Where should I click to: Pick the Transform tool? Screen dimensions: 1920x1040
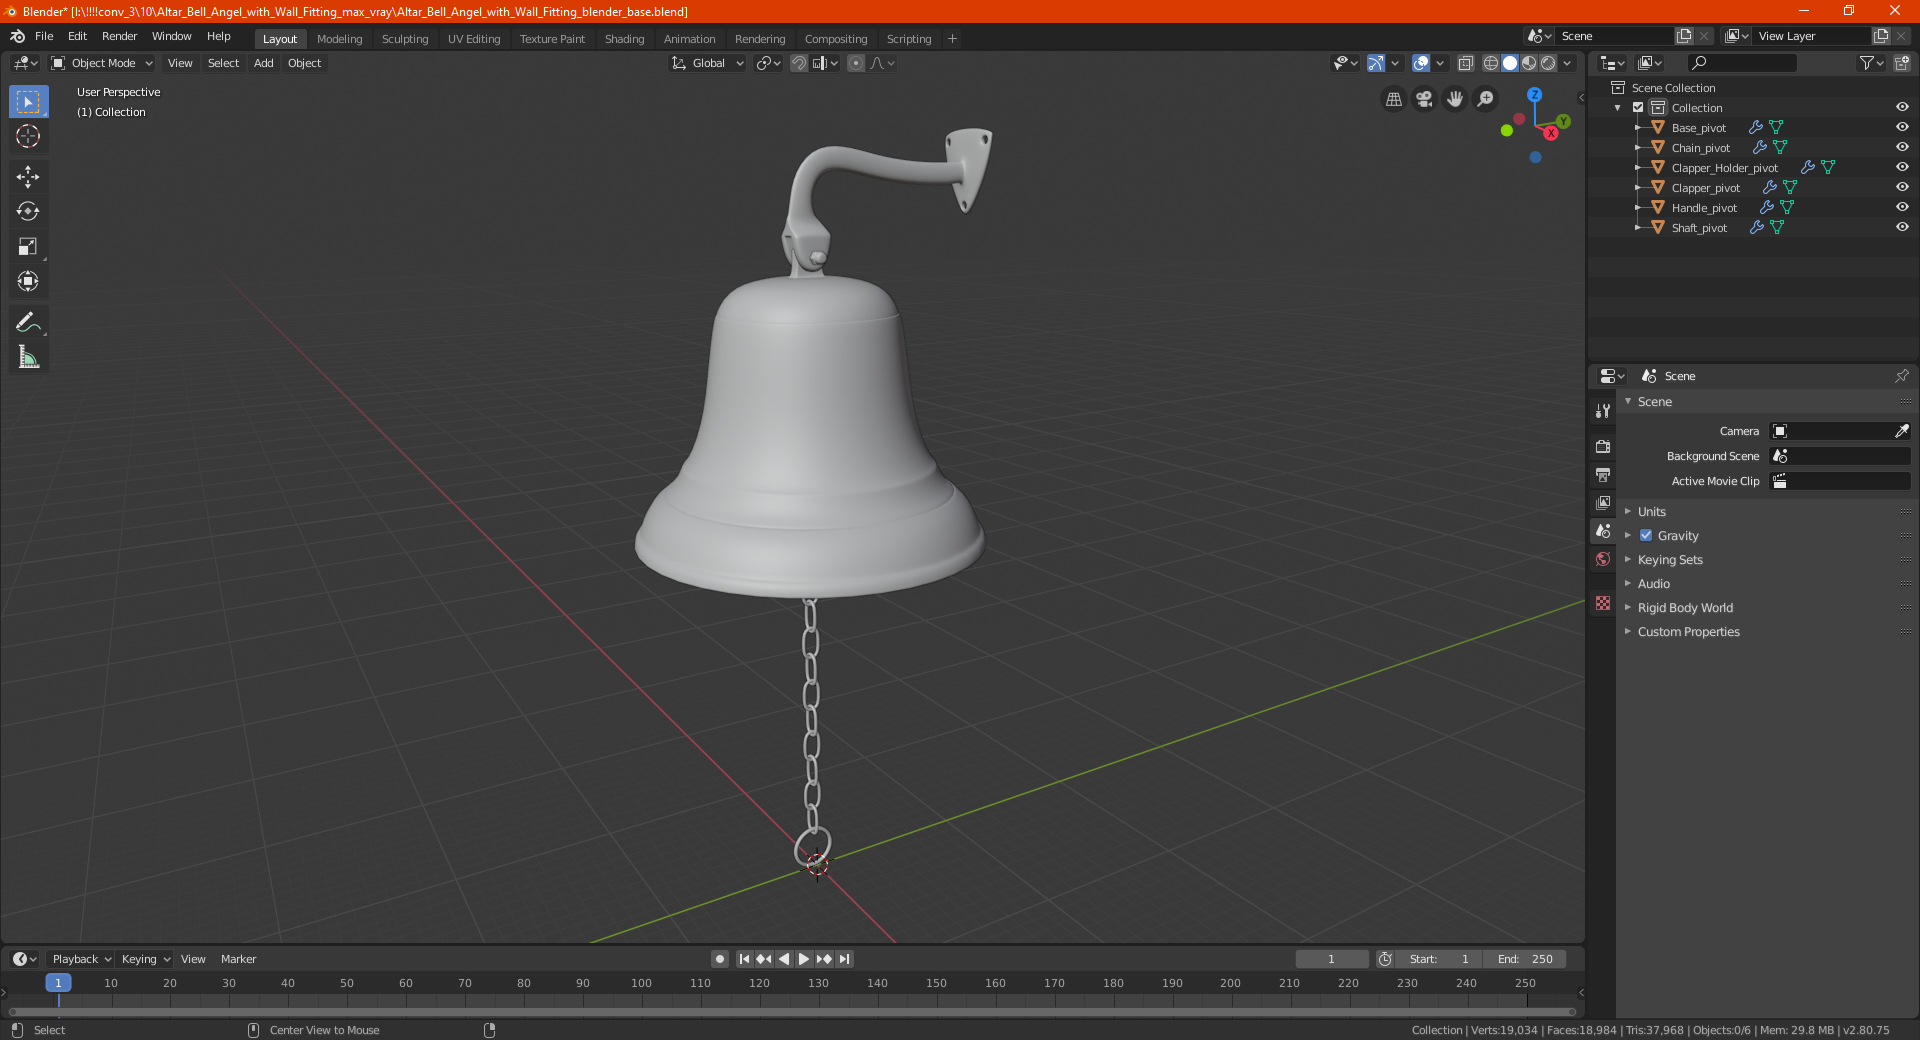tap(28, 282)
